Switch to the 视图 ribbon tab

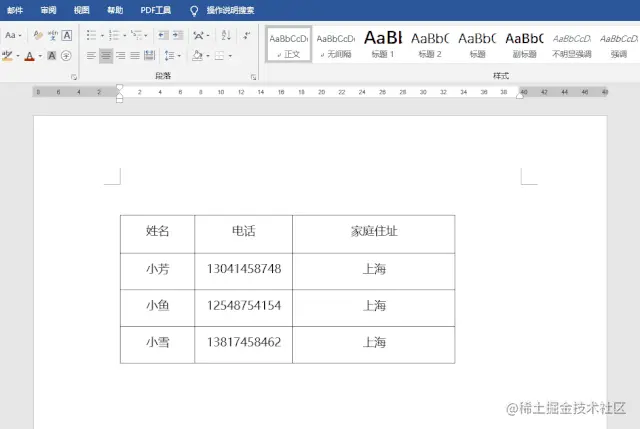pos(82,10)
